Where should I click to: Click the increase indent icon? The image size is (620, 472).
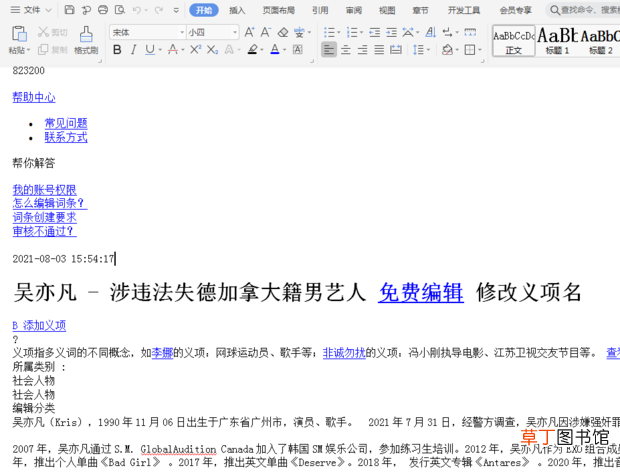point(391,32)
